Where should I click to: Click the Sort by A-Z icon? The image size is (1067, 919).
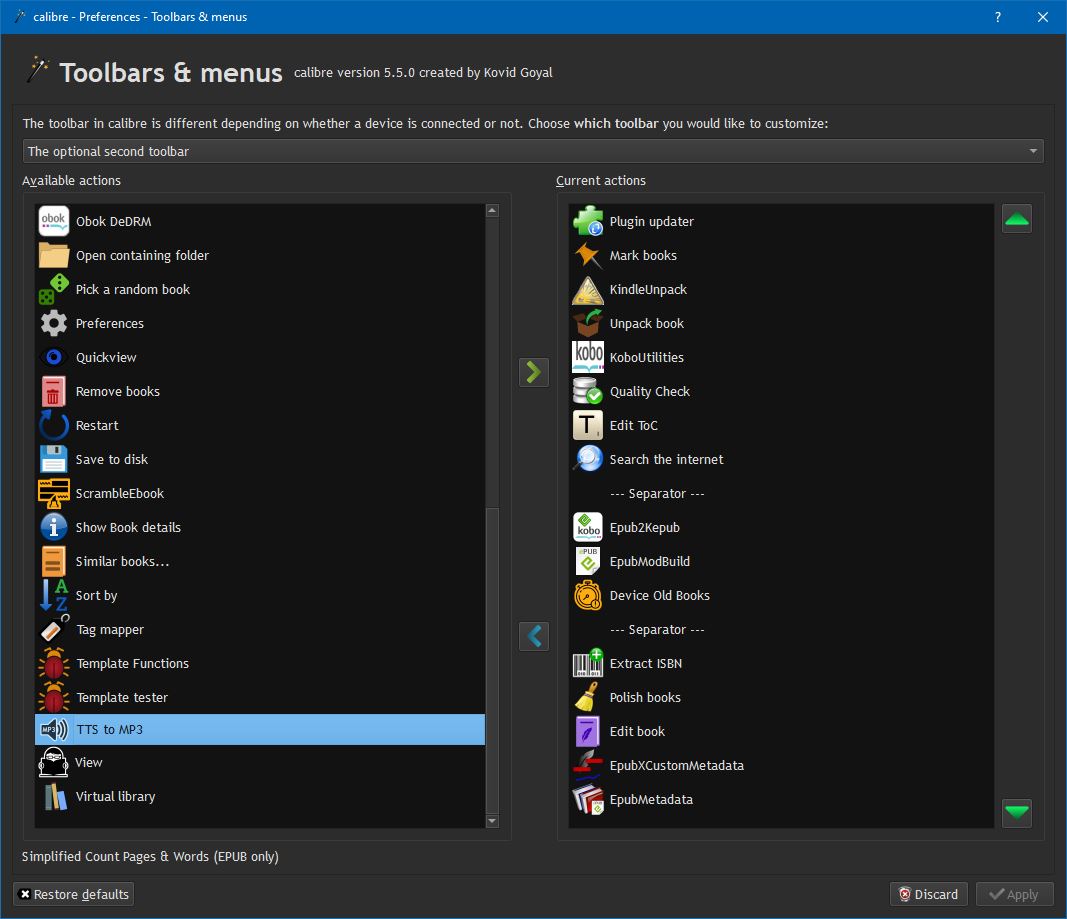click(x=54, y=595)
